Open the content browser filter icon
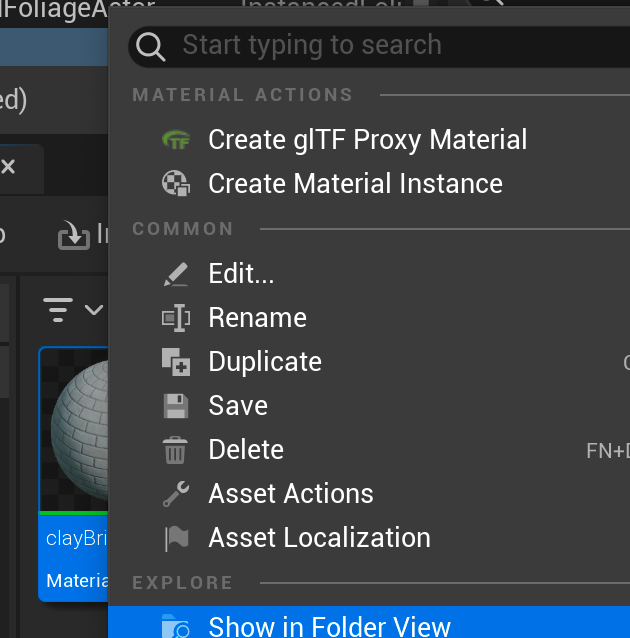Image resolution: width=630 pixels, height=638 pixels. click(59, 310)
